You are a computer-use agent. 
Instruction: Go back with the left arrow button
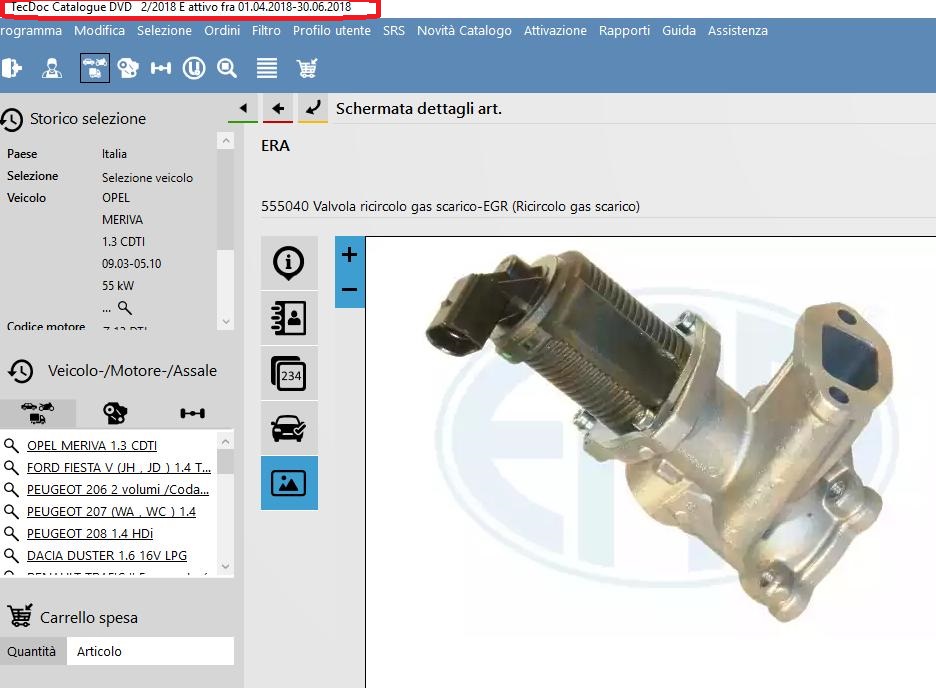pos(278,109)
